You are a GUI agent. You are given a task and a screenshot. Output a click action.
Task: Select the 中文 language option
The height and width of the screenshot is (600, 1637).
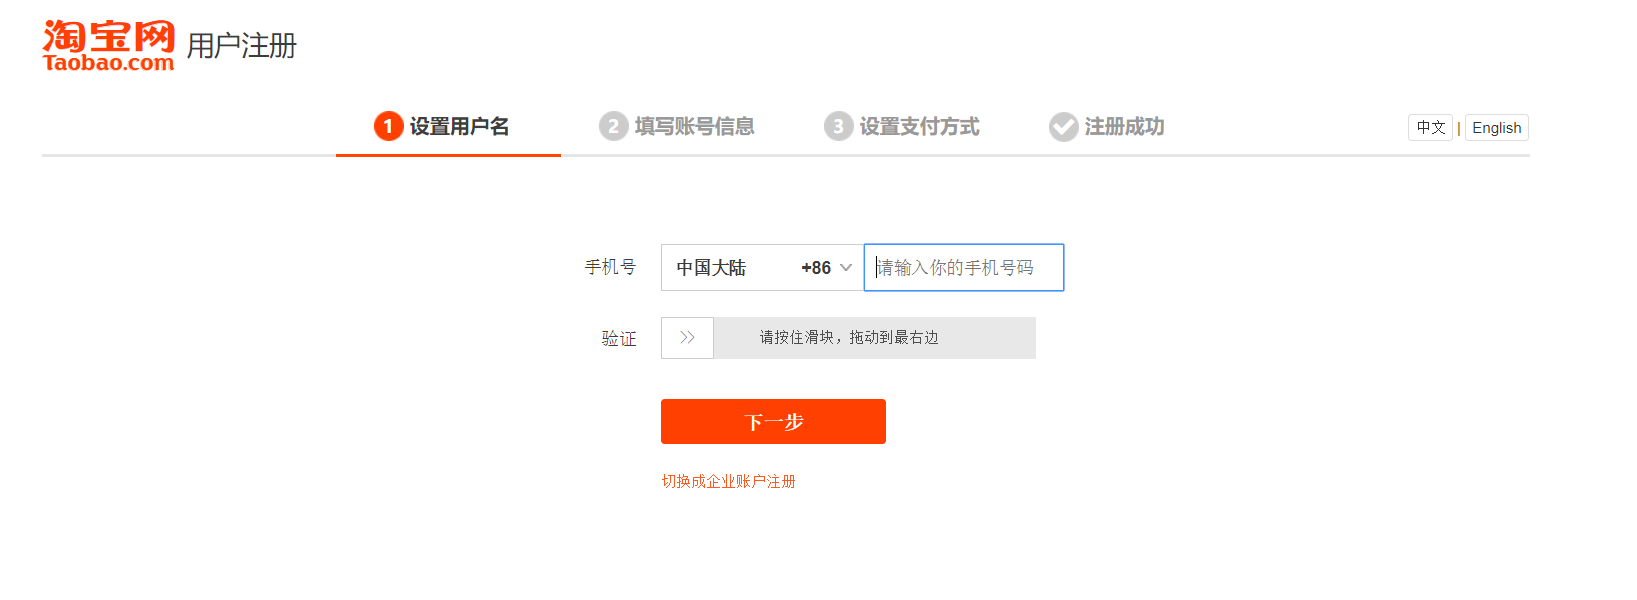click(x=1430, y=127)
